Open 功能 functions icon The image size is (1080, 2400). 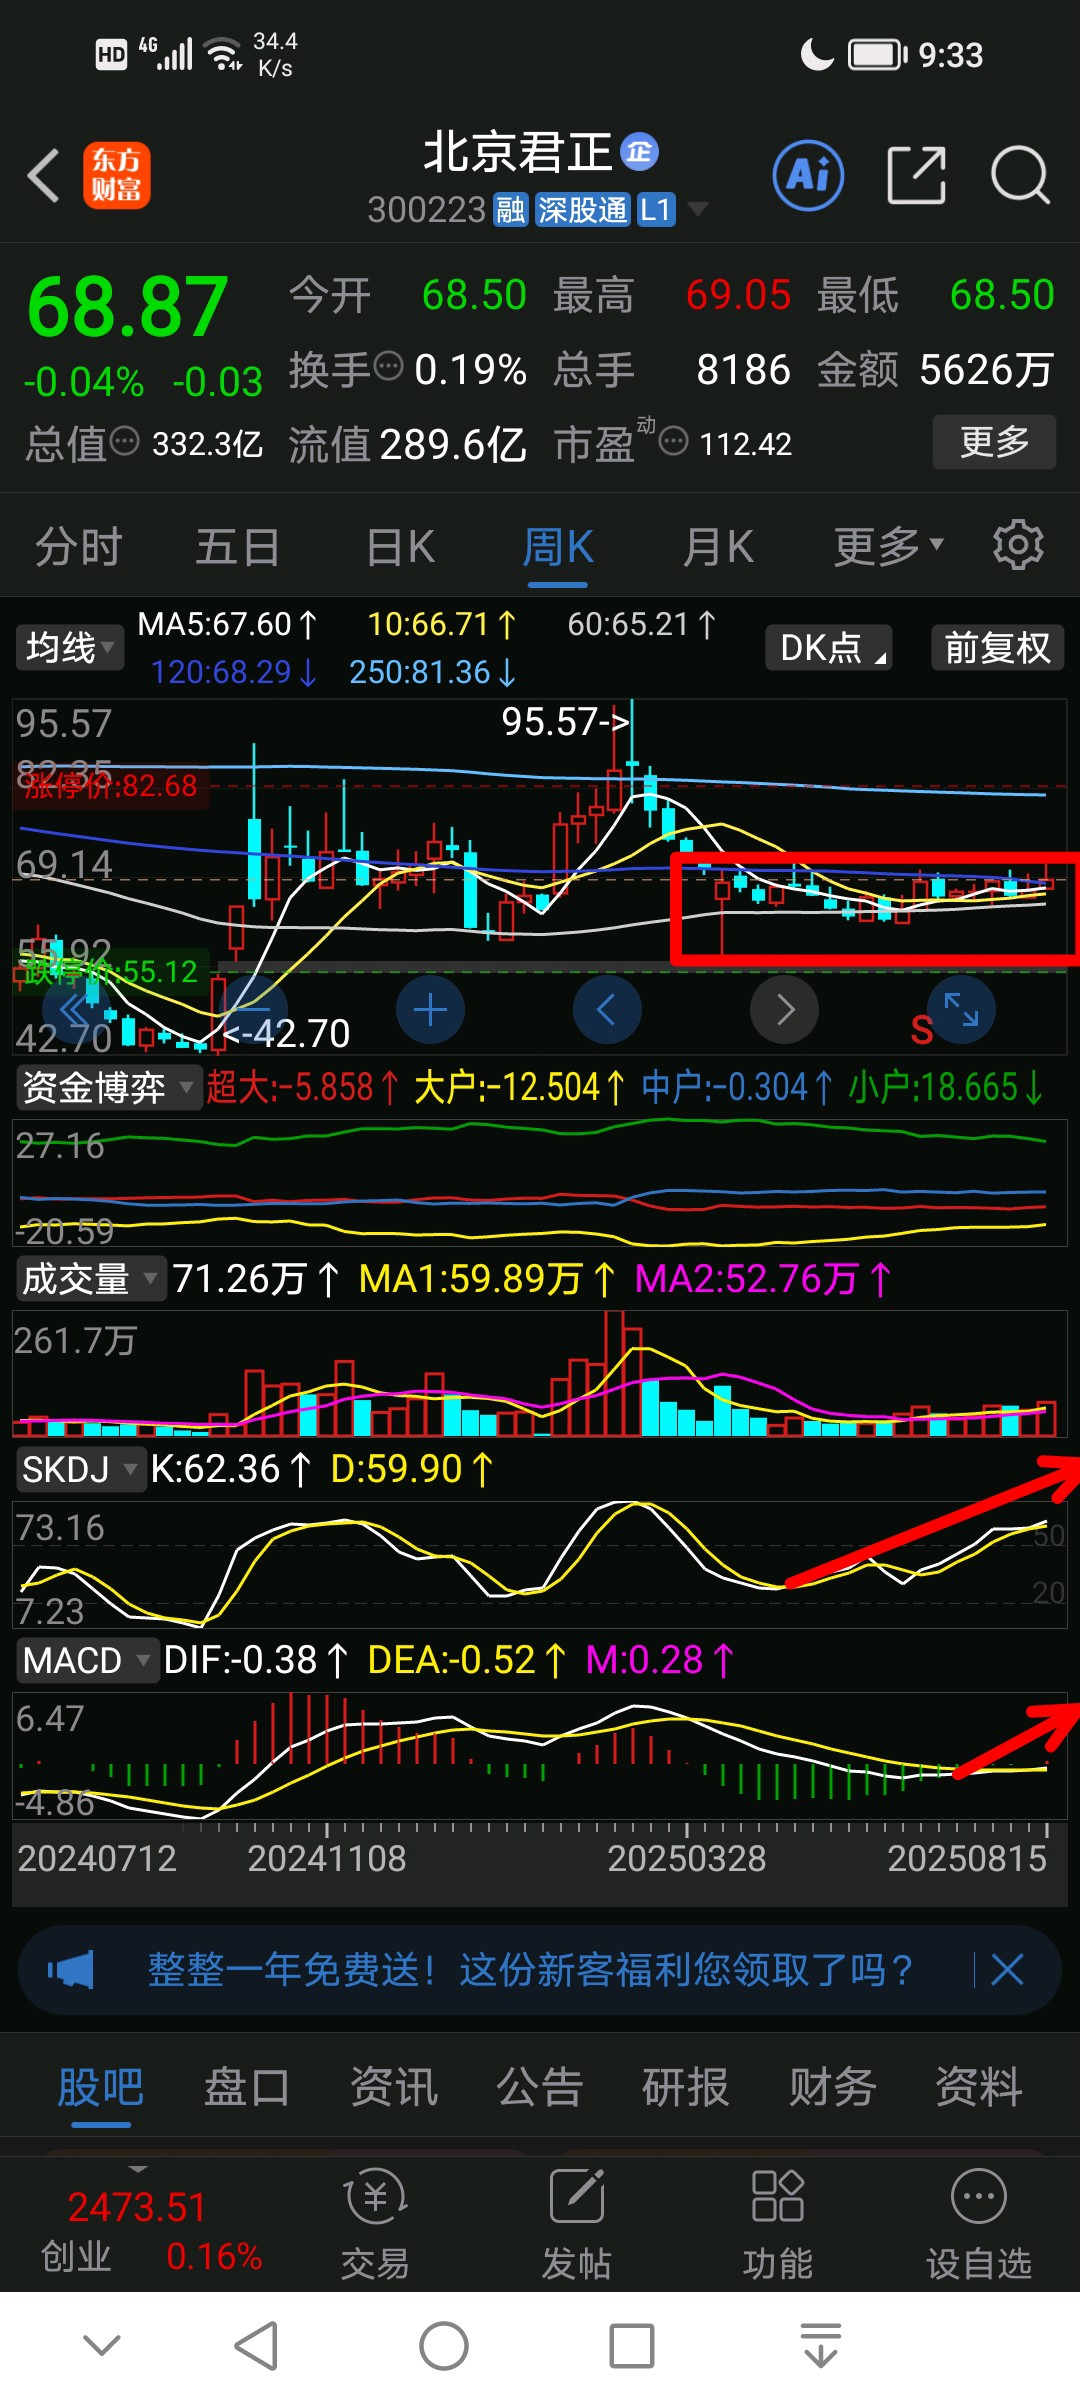pyautogui.click(x=777, y=2223)
